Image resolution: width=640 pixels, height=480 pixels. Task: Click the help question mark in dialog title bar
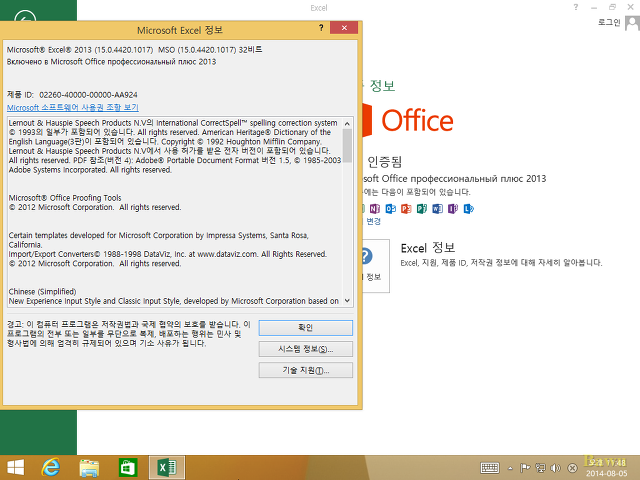pos(321,28)
